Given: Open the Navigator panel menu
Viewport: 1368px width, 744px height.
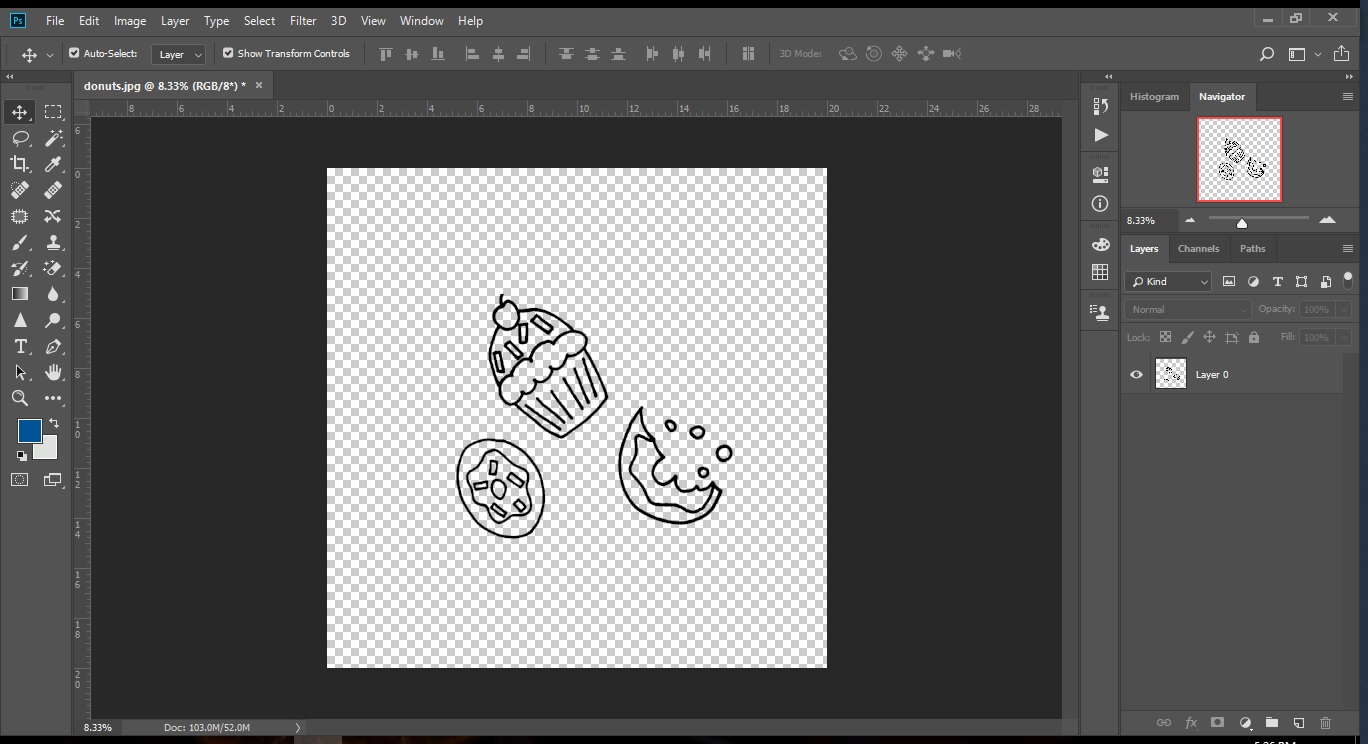Looking at the screenshot, I should 1348,97.
